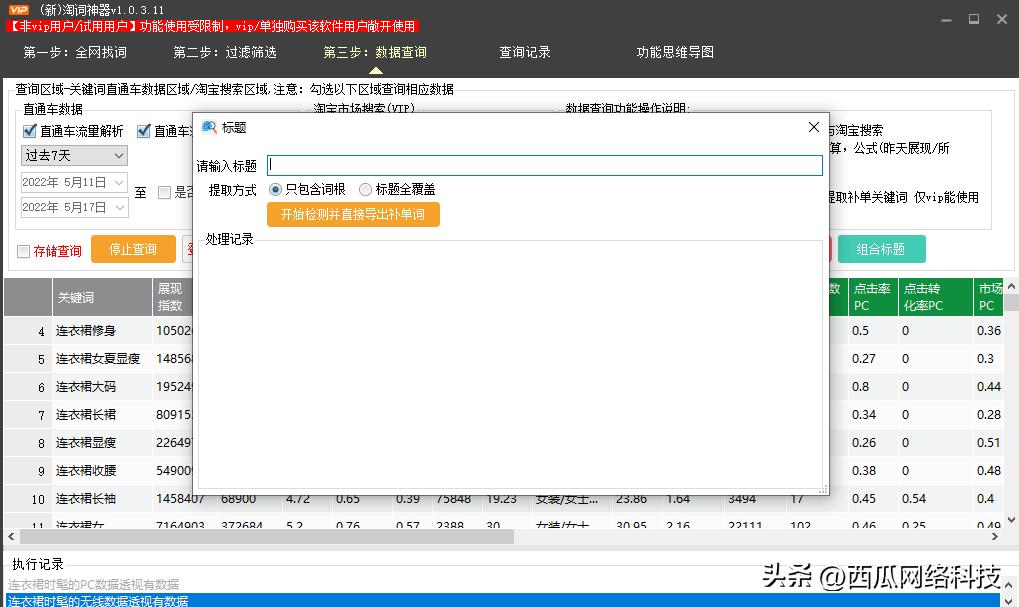Switch to 第一步:全网找词 tab
This screenshot has width=1019, height=607.
pos(75,52)
